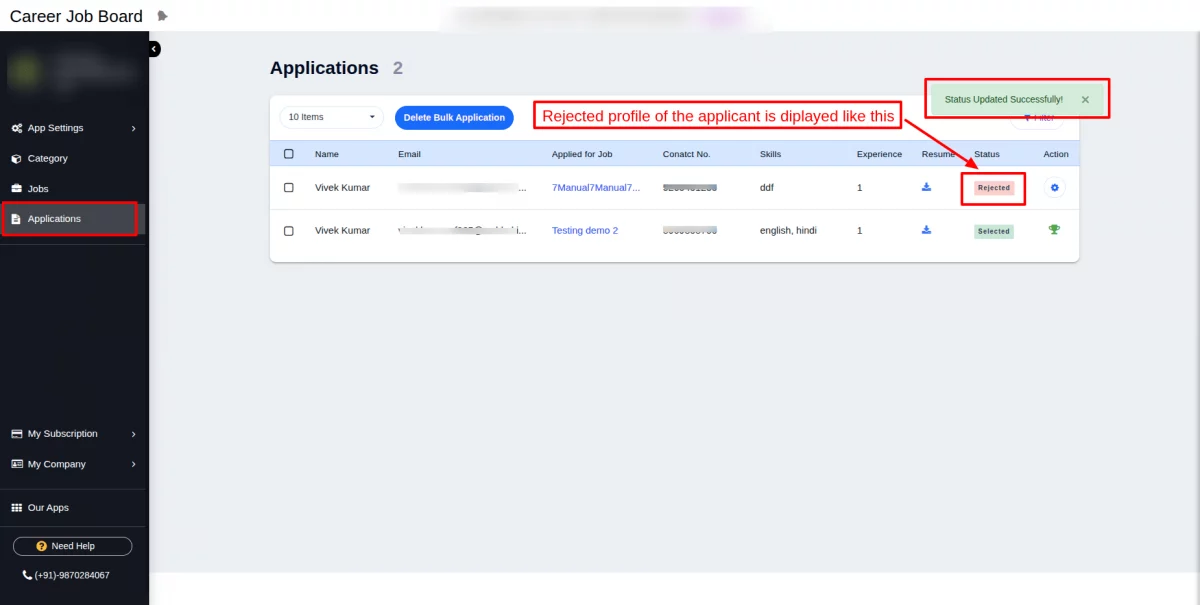
Task: Click the Applications document icon
Action: pyautogui.click(x=16, y=219)
